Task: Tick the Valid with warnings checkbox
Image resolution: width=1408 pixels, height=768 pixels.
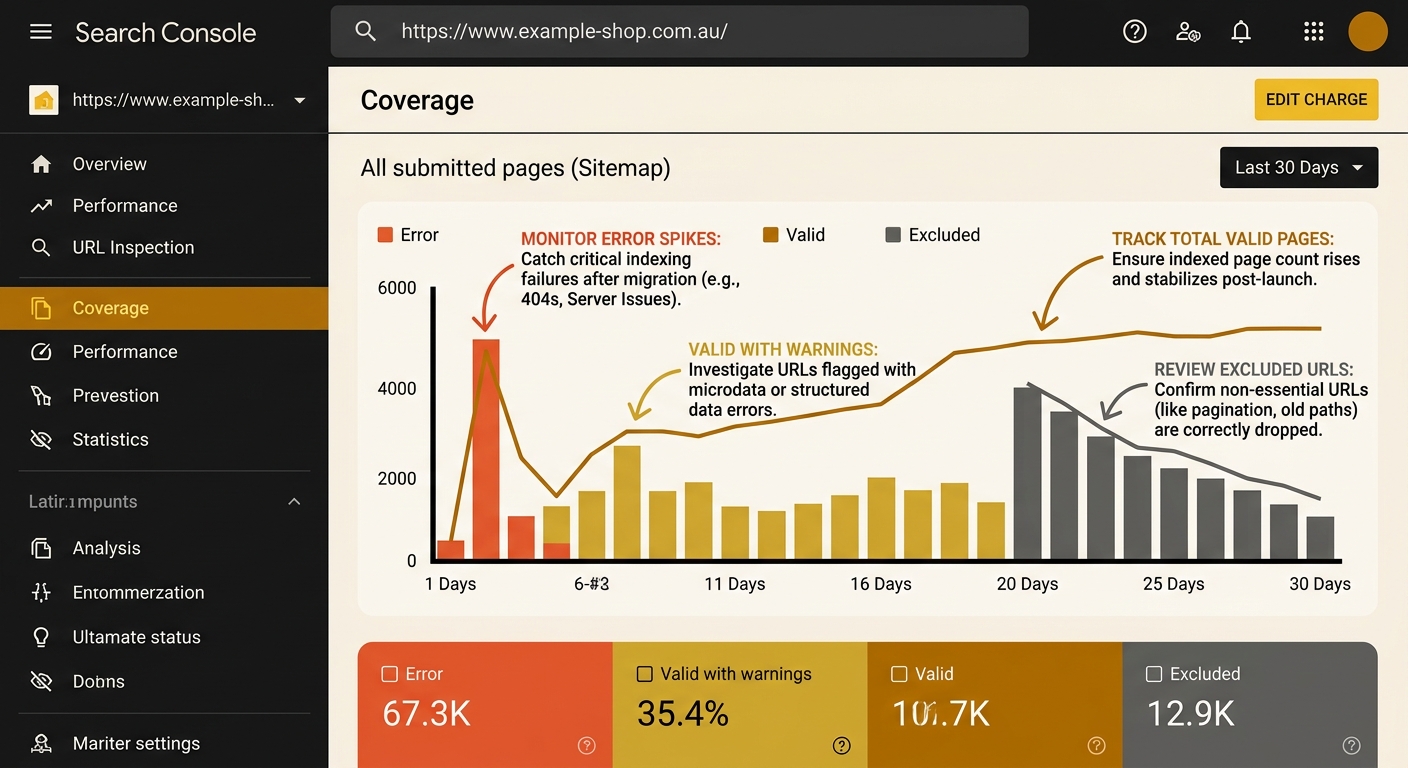Action: (645, 674)
